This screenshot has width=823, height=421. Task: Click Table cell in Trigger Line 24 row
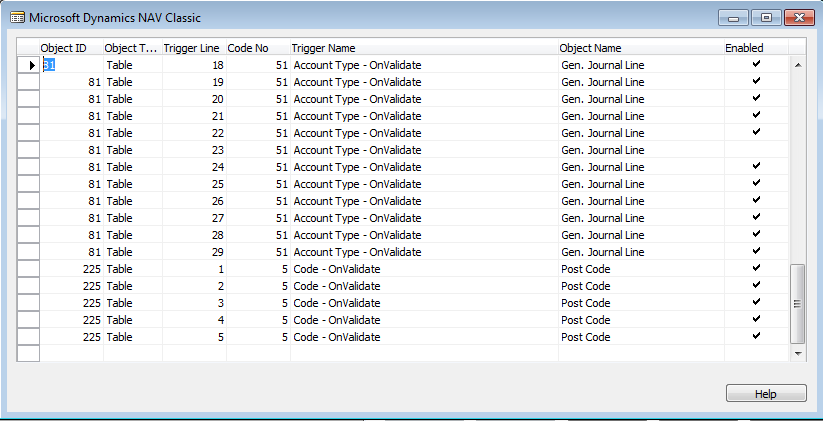pyautogui.click(x=133, y=167)
